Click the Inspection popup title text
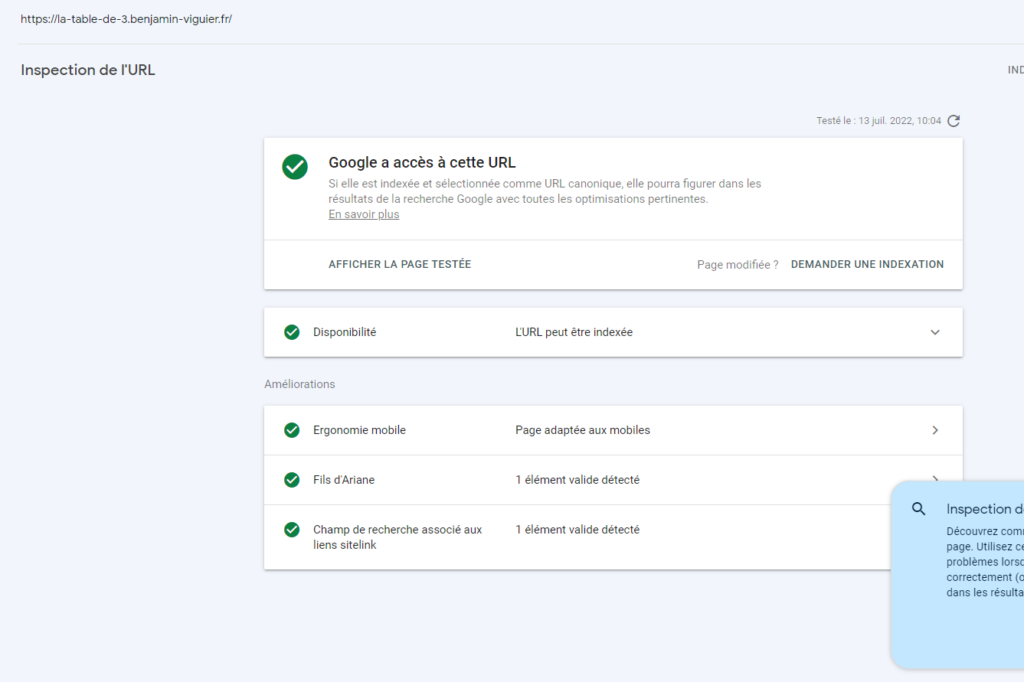The image size is (1024, 682). click(x=984, y=509)
